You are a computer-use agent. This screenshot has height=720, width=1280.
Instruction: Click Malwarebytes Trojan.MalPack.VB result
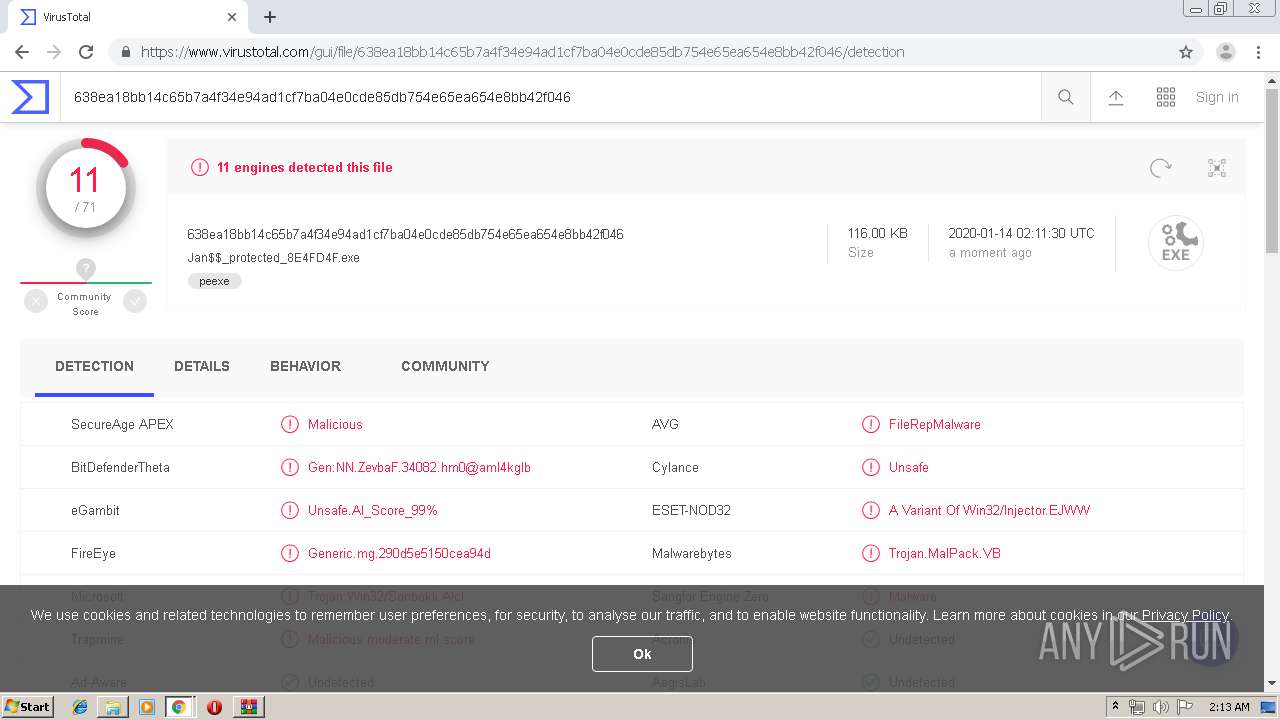tap(945, 553)
